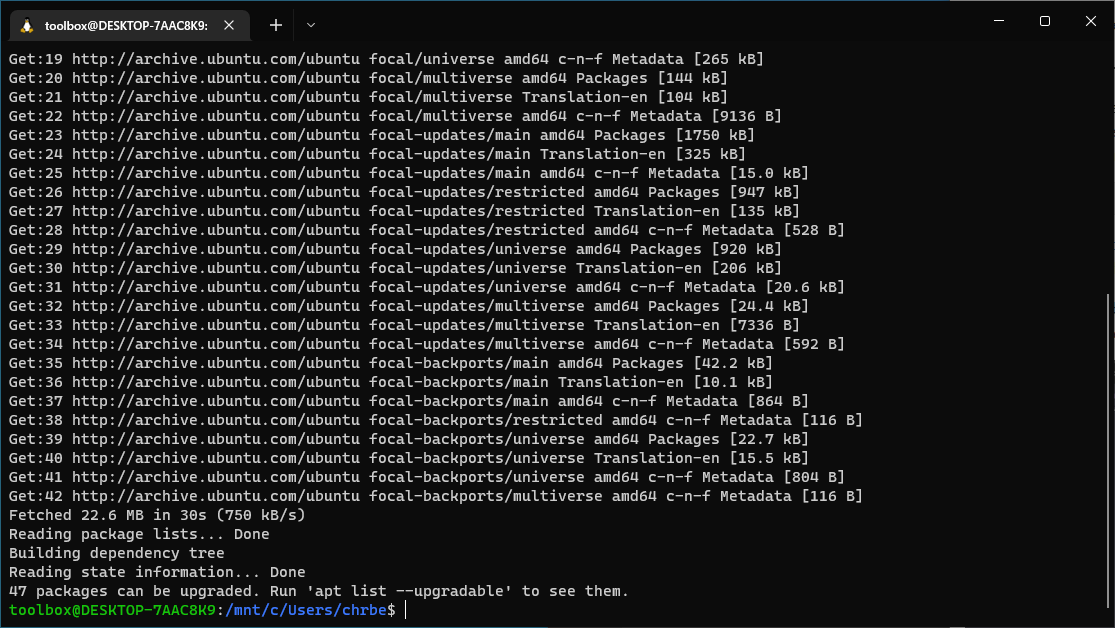
Task: Close the terminal window
Action: tap(1091, 21)
